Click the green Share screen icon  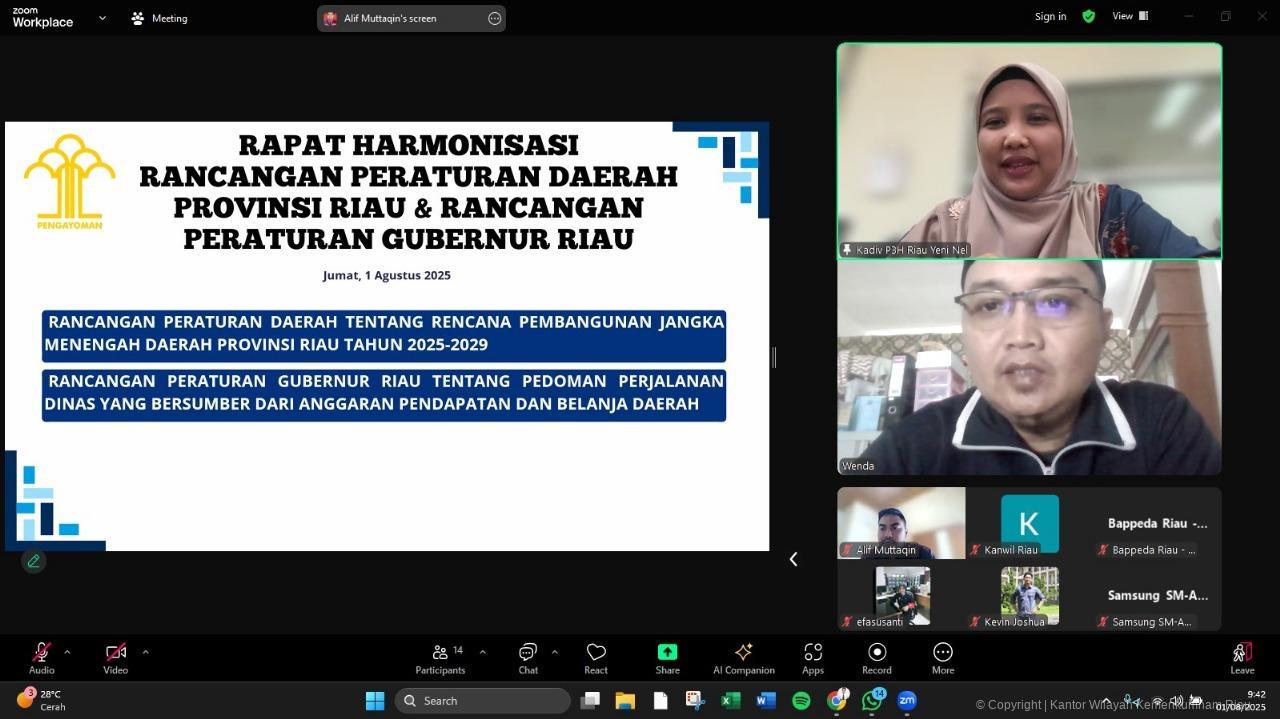(667, 656)
